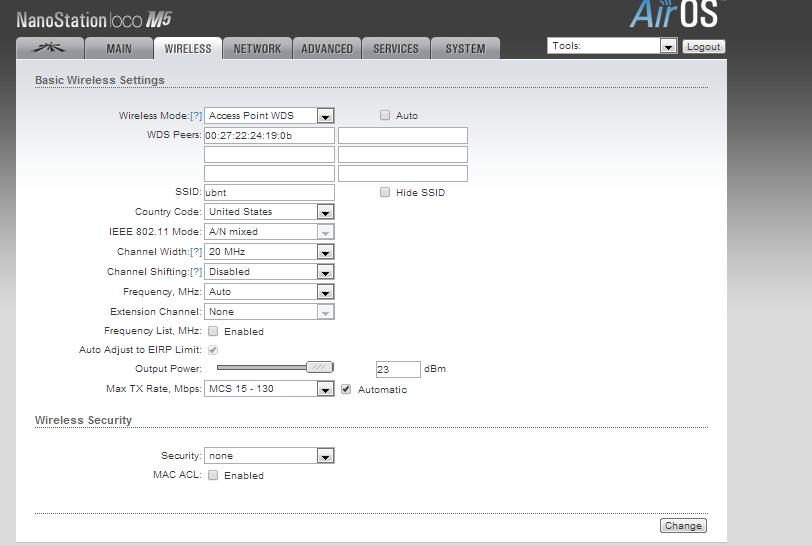Go to the ADVANCED tab

tap(327, 48)
